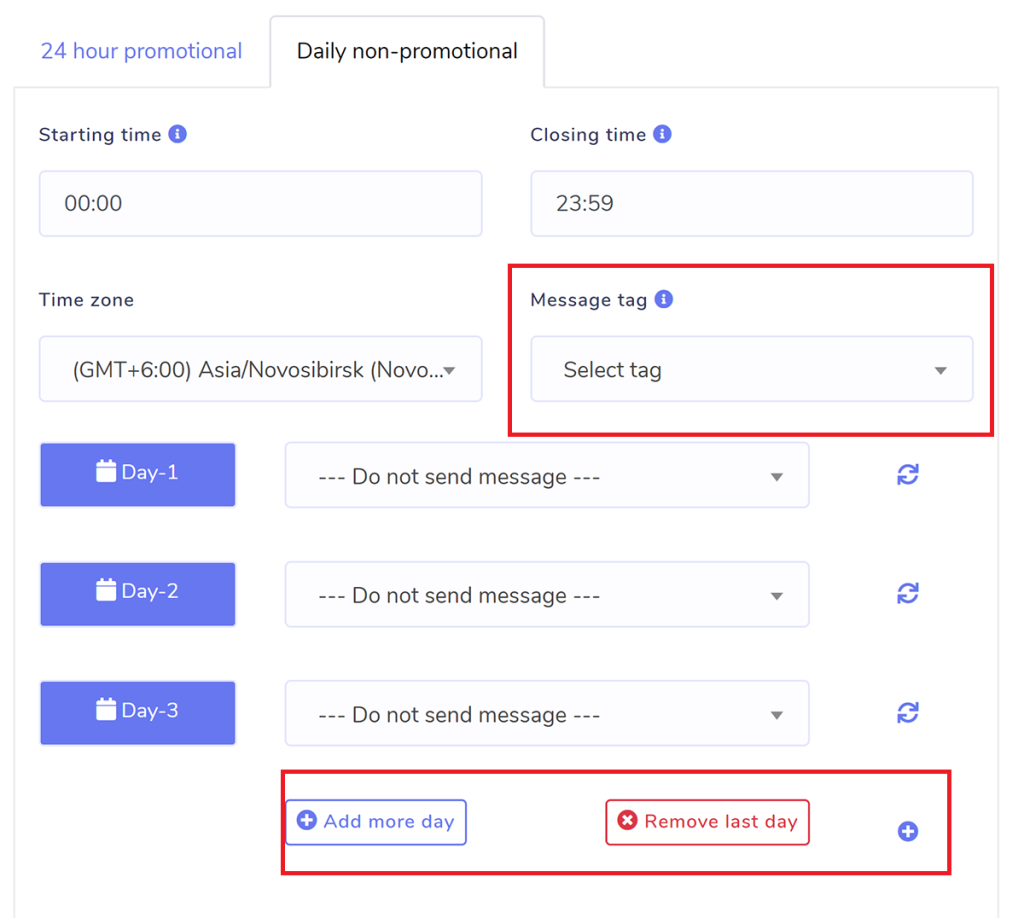Open the info tooltip beside Starting time
Image resolution: width=1024 pixels, height=918 pixels.
[181, 133]
